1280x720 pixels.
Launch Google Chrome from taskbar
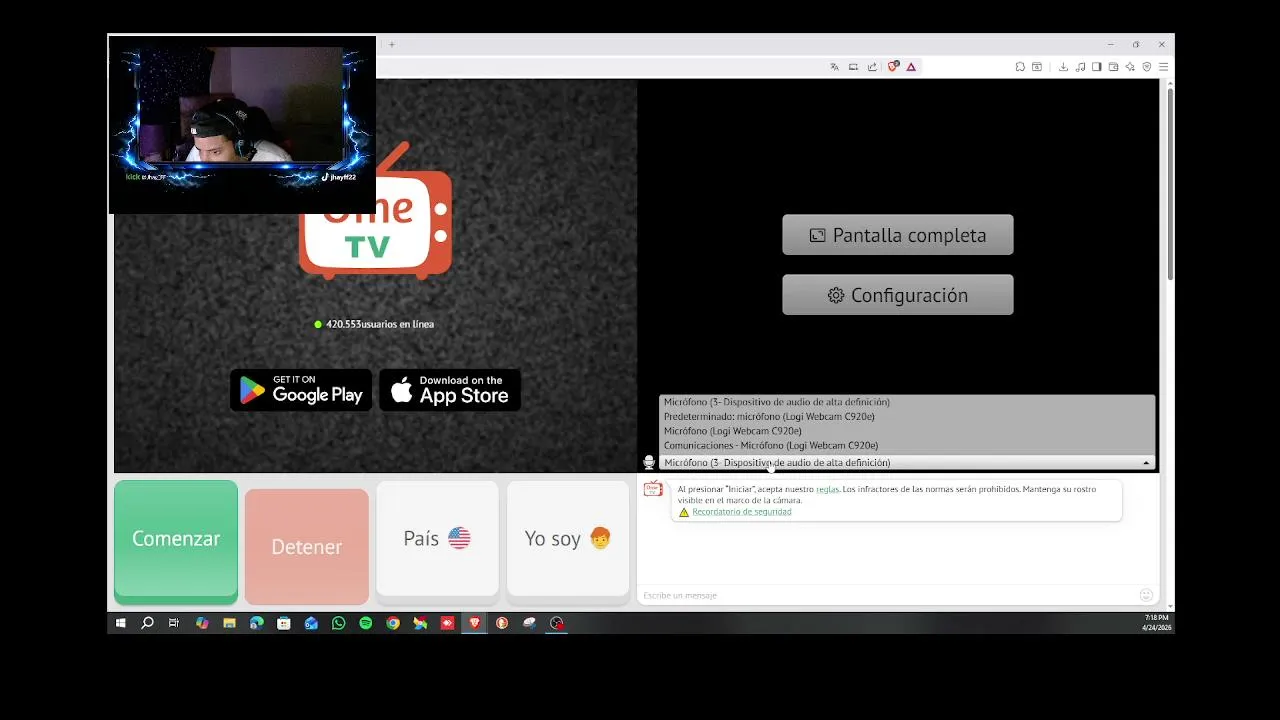click(x=393, y=623)
